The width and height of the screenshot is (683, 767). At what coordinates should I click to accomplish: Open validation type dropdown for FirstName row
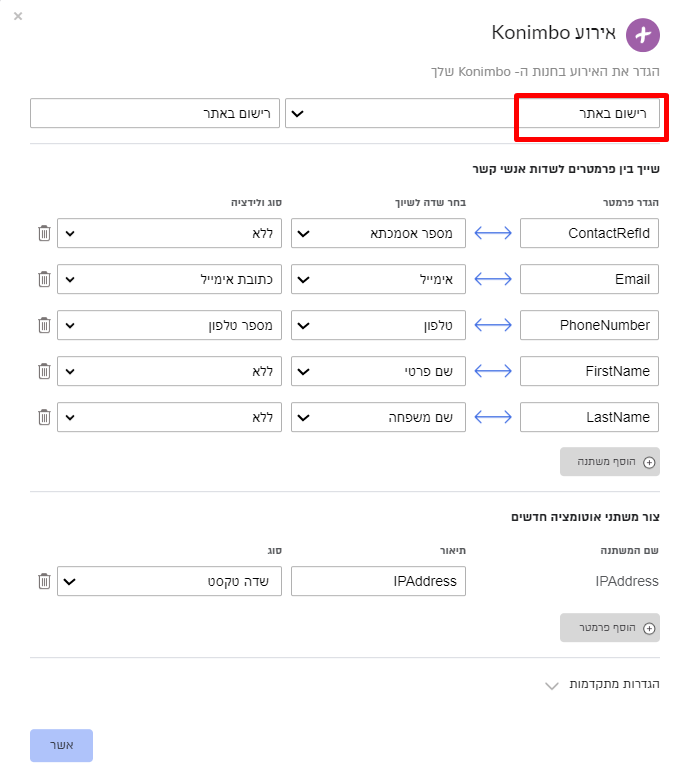pos(169,371)
